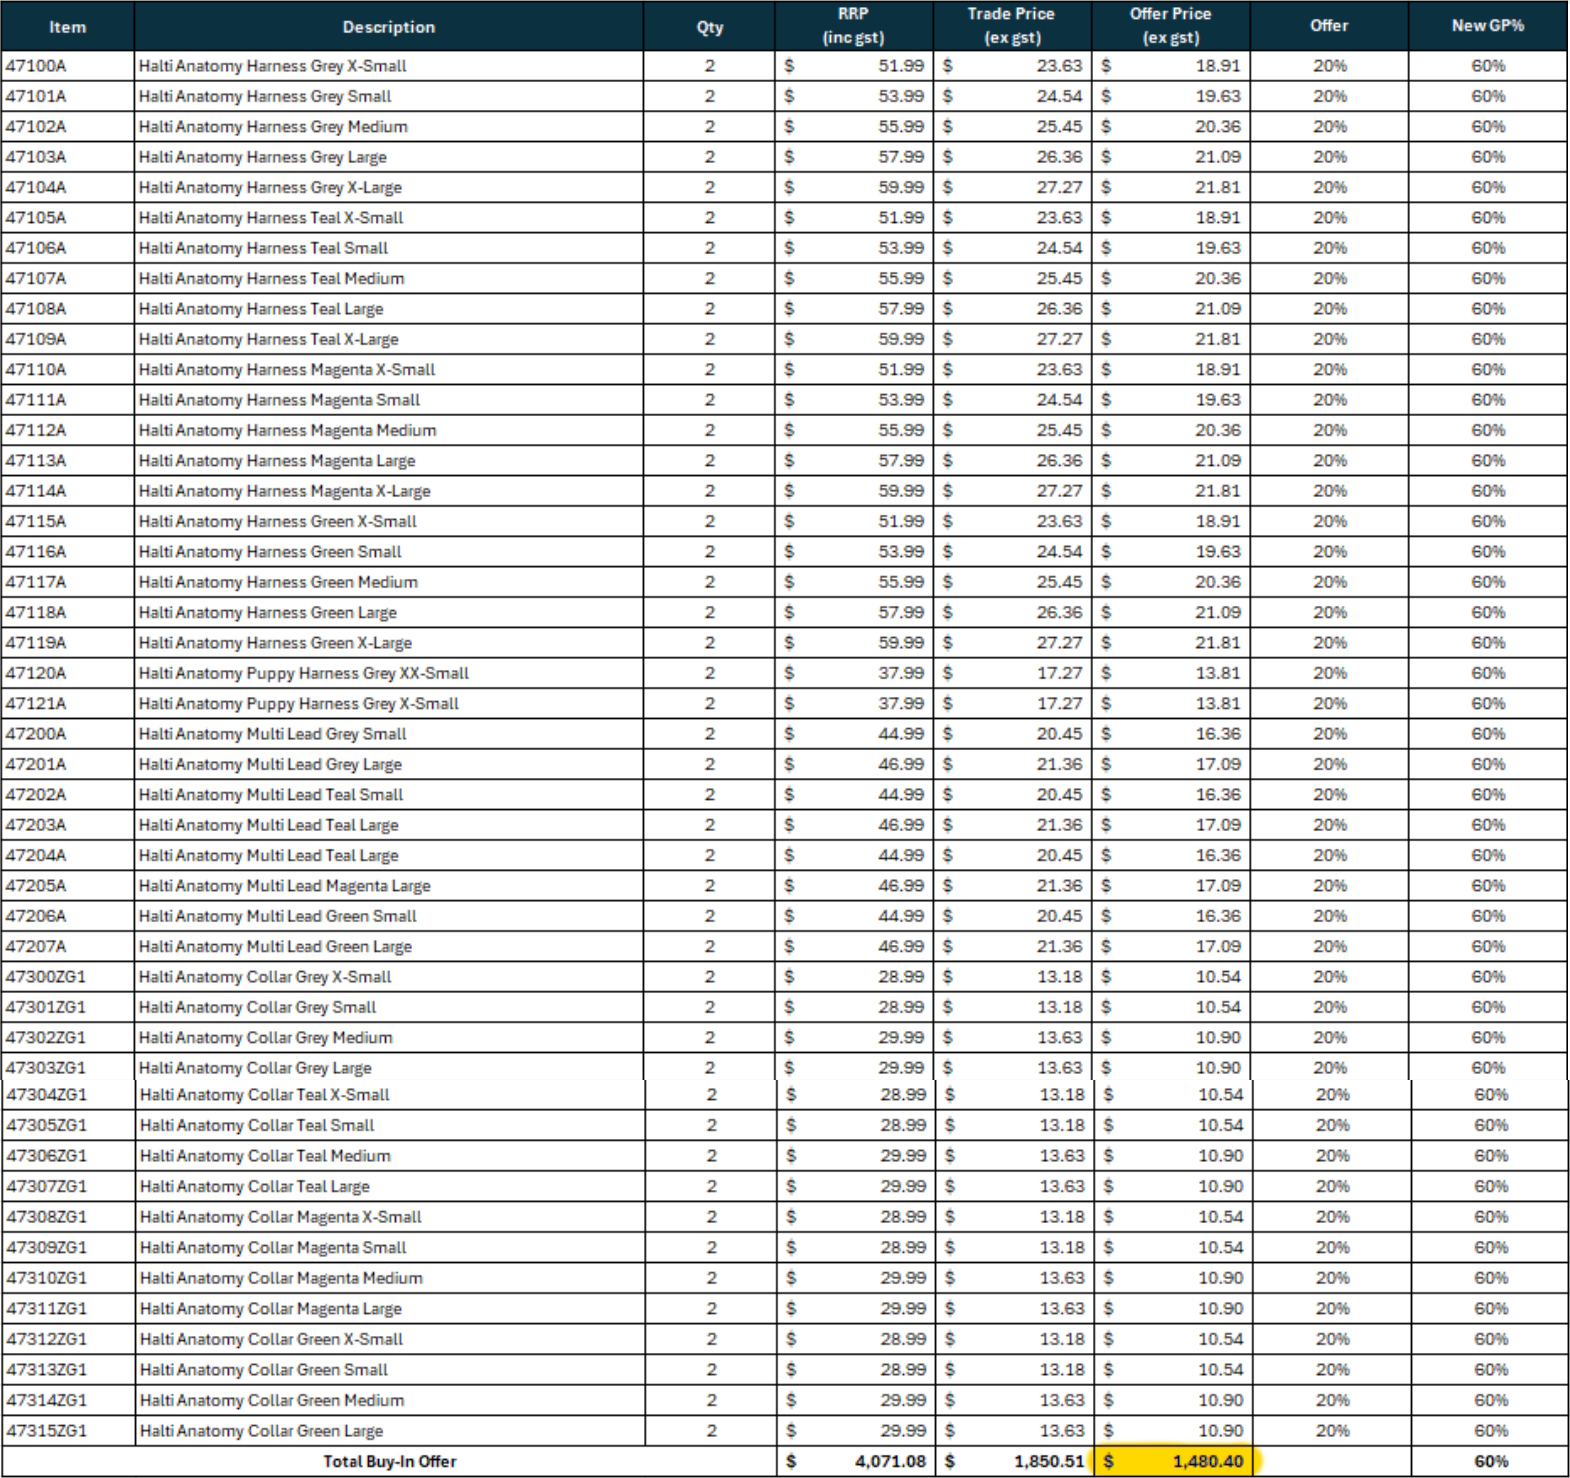
Task: Click the Qty column header
Action: tap(710, 27)
